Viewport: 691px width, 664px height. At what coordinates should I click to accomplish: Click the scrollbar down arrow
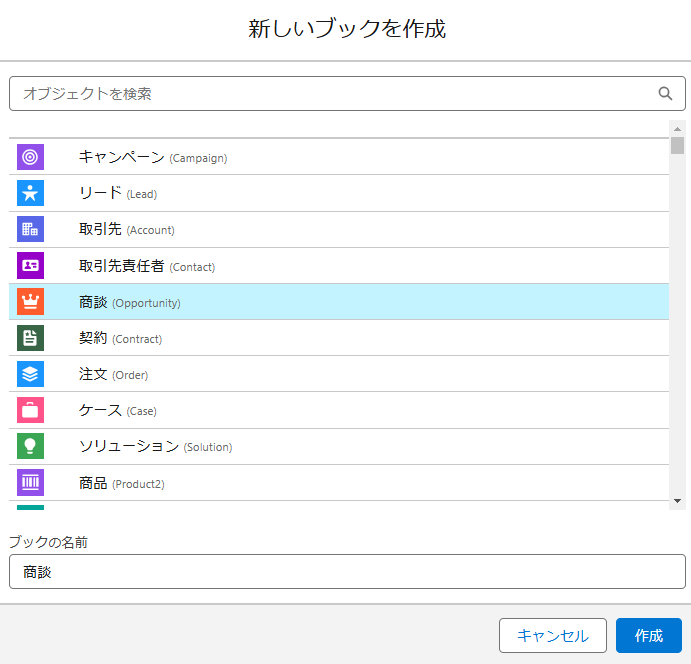pyautogui.click(x=677, y=501)
